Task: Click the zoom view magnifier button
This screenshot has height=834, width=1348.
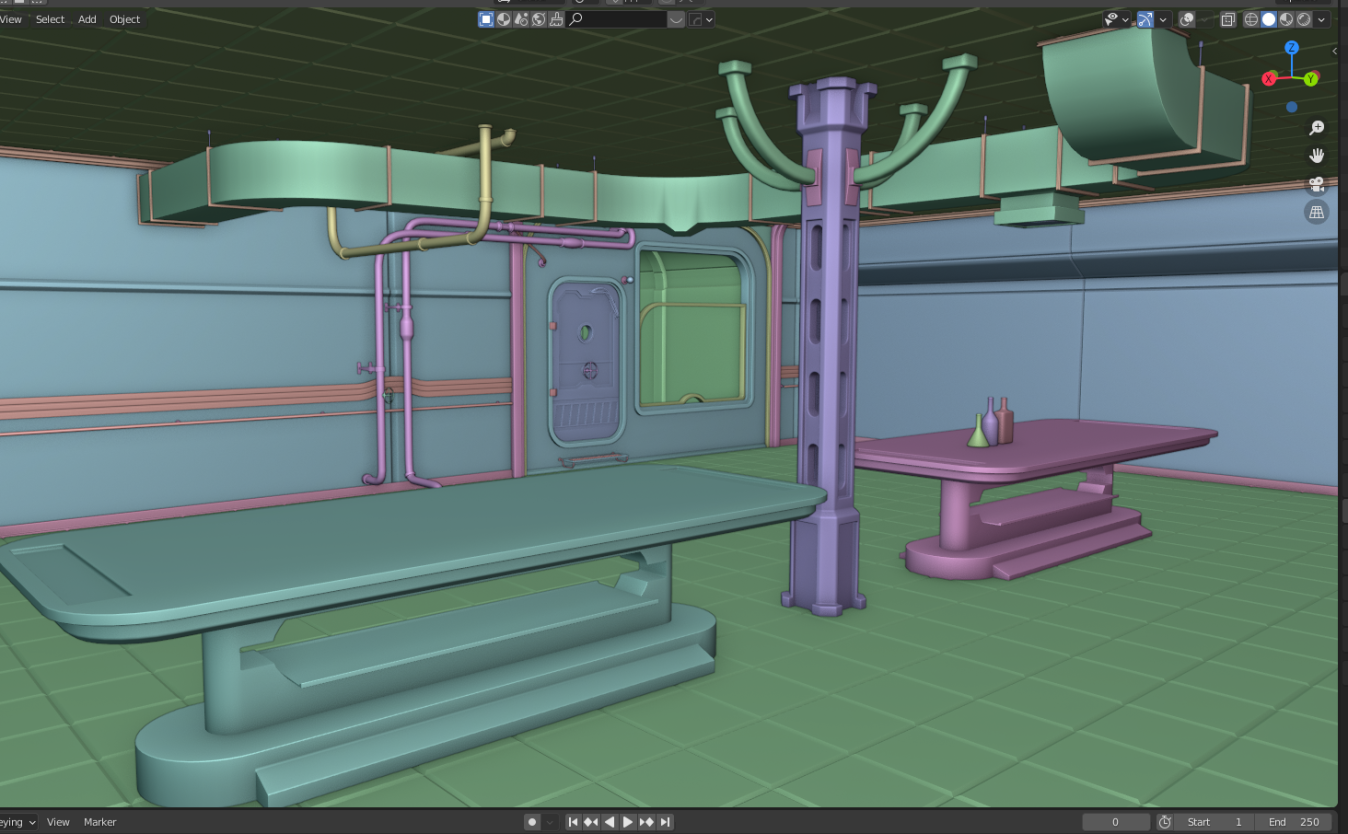Action: click(1317, 128)
